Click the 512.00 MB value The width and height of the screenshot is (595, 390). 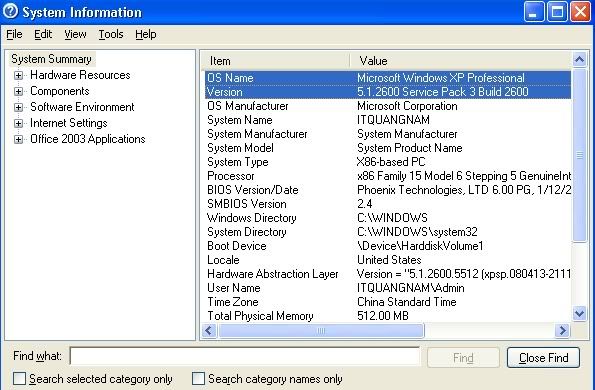[383, 316]
